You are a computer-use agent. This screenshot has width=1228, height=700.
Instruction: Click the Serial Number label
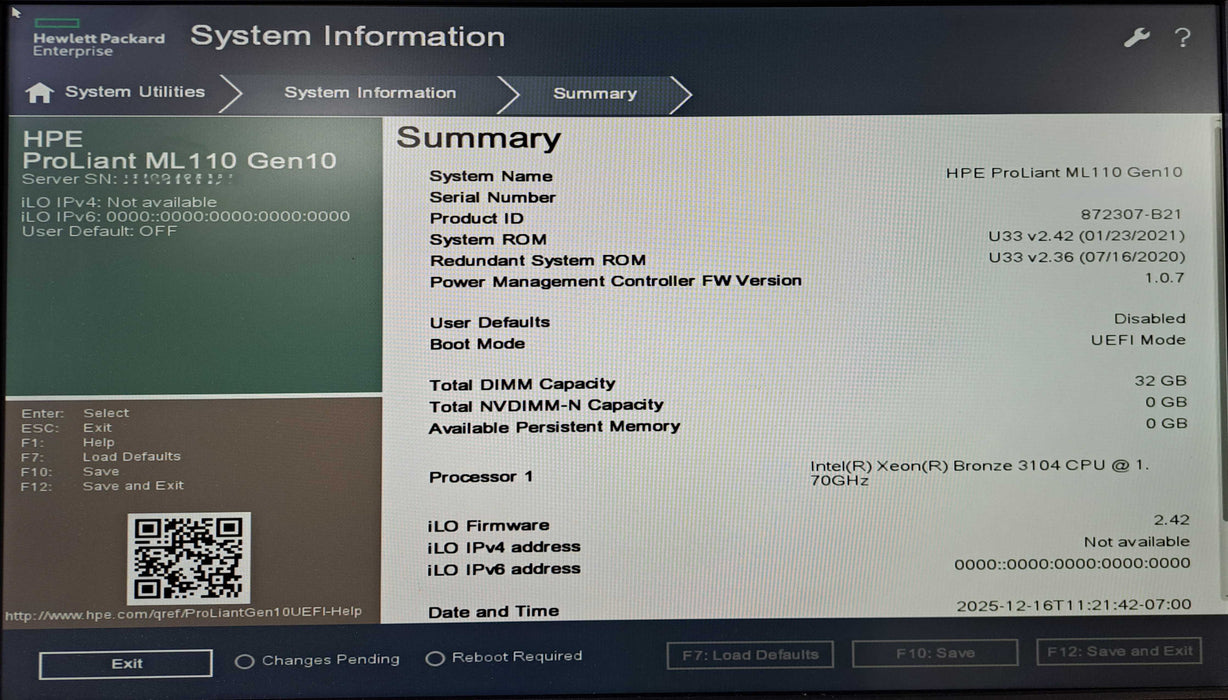[493, 197]
